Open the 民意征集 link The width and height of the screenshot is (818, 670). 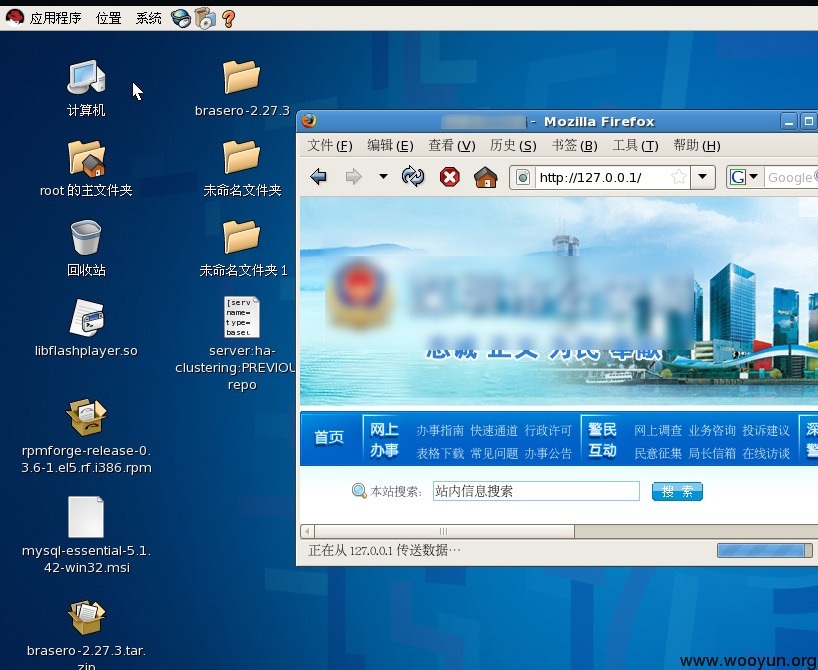[658, 453]
